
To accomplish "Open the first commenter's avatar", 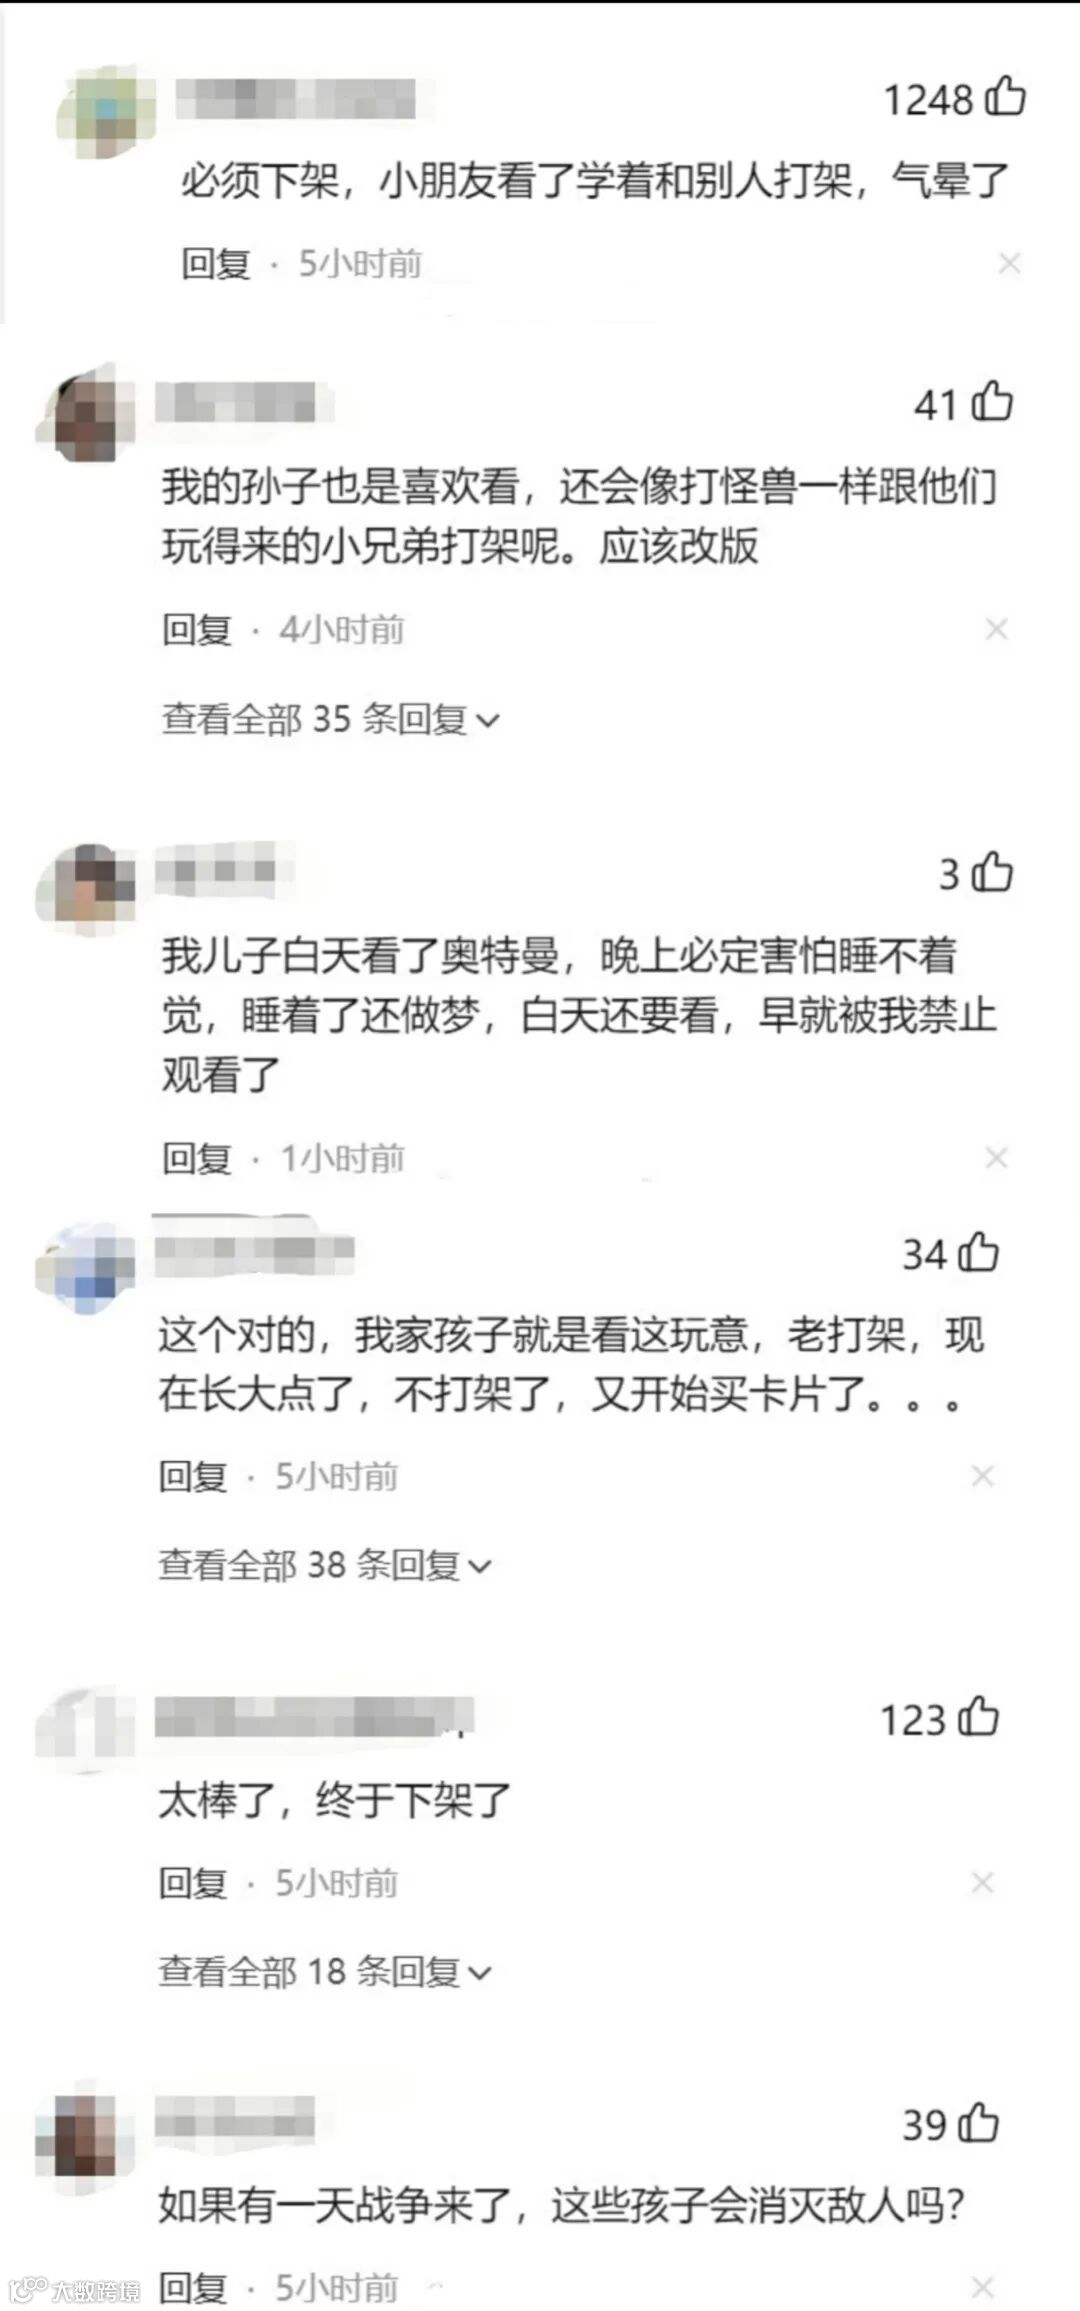I will pos(107,111).
